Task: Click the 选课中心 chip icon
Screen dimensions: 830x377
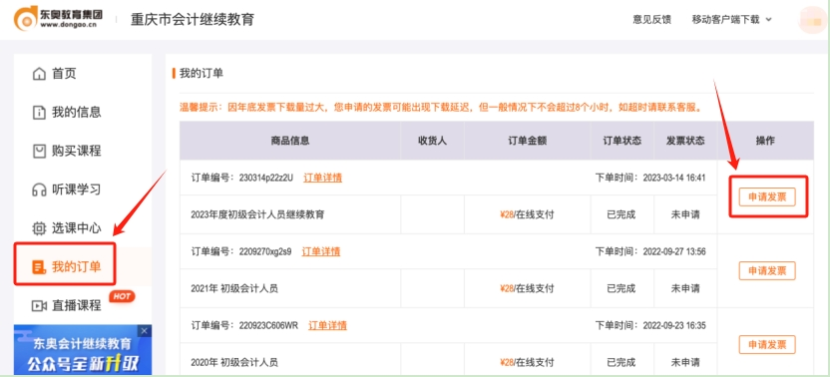Action: [x=39, y=228]
